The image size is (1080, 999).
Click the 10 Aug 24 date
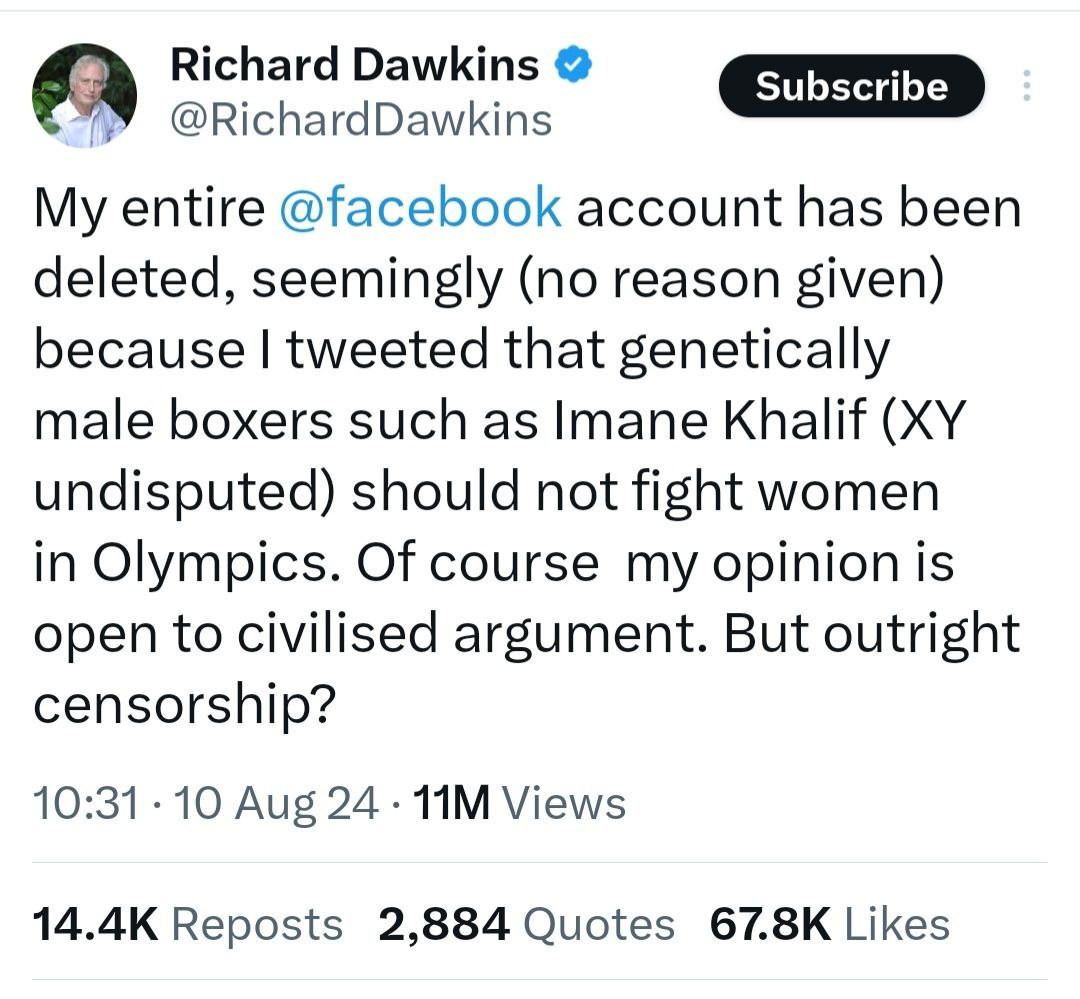277,803
